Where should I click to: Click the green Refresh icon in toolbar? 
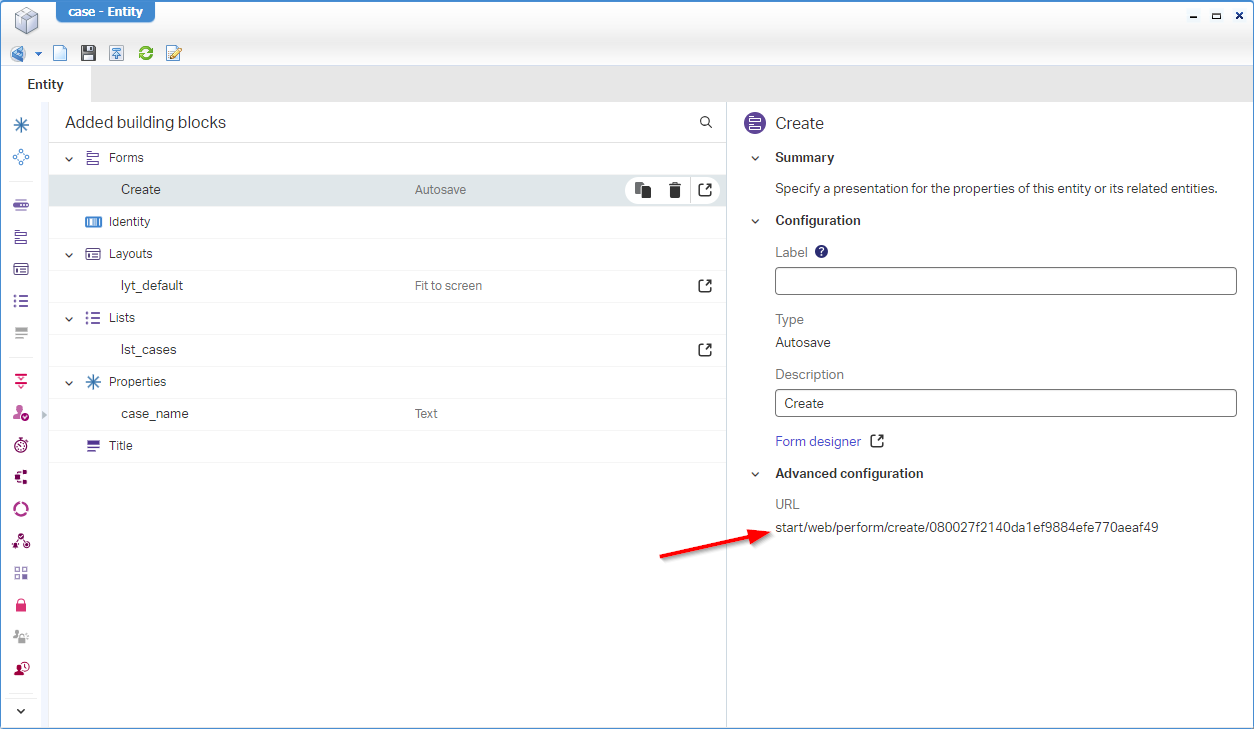tap(146, 53)
